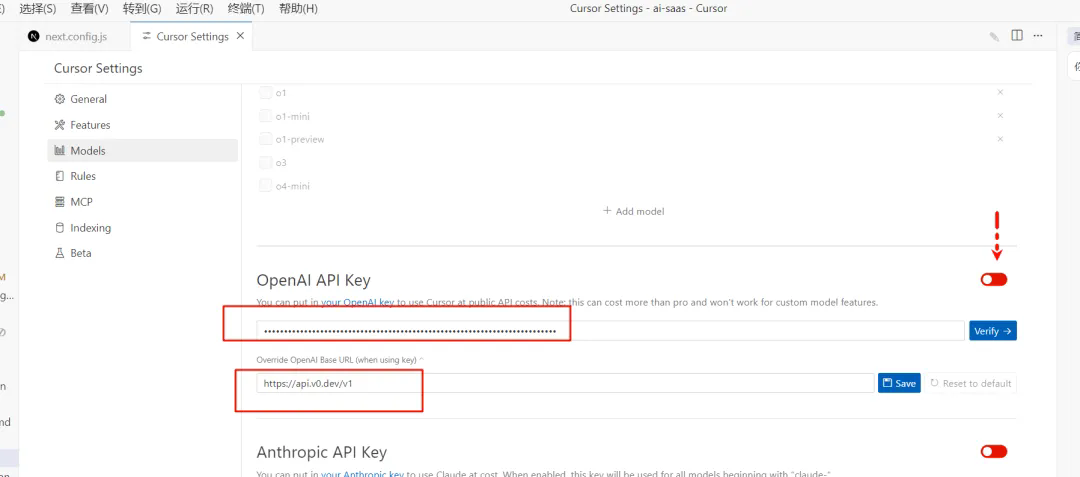Image resolution: width=1080 pixels, height=477 pixels.
Task: Click the Verify button
Action: [993, 331]
